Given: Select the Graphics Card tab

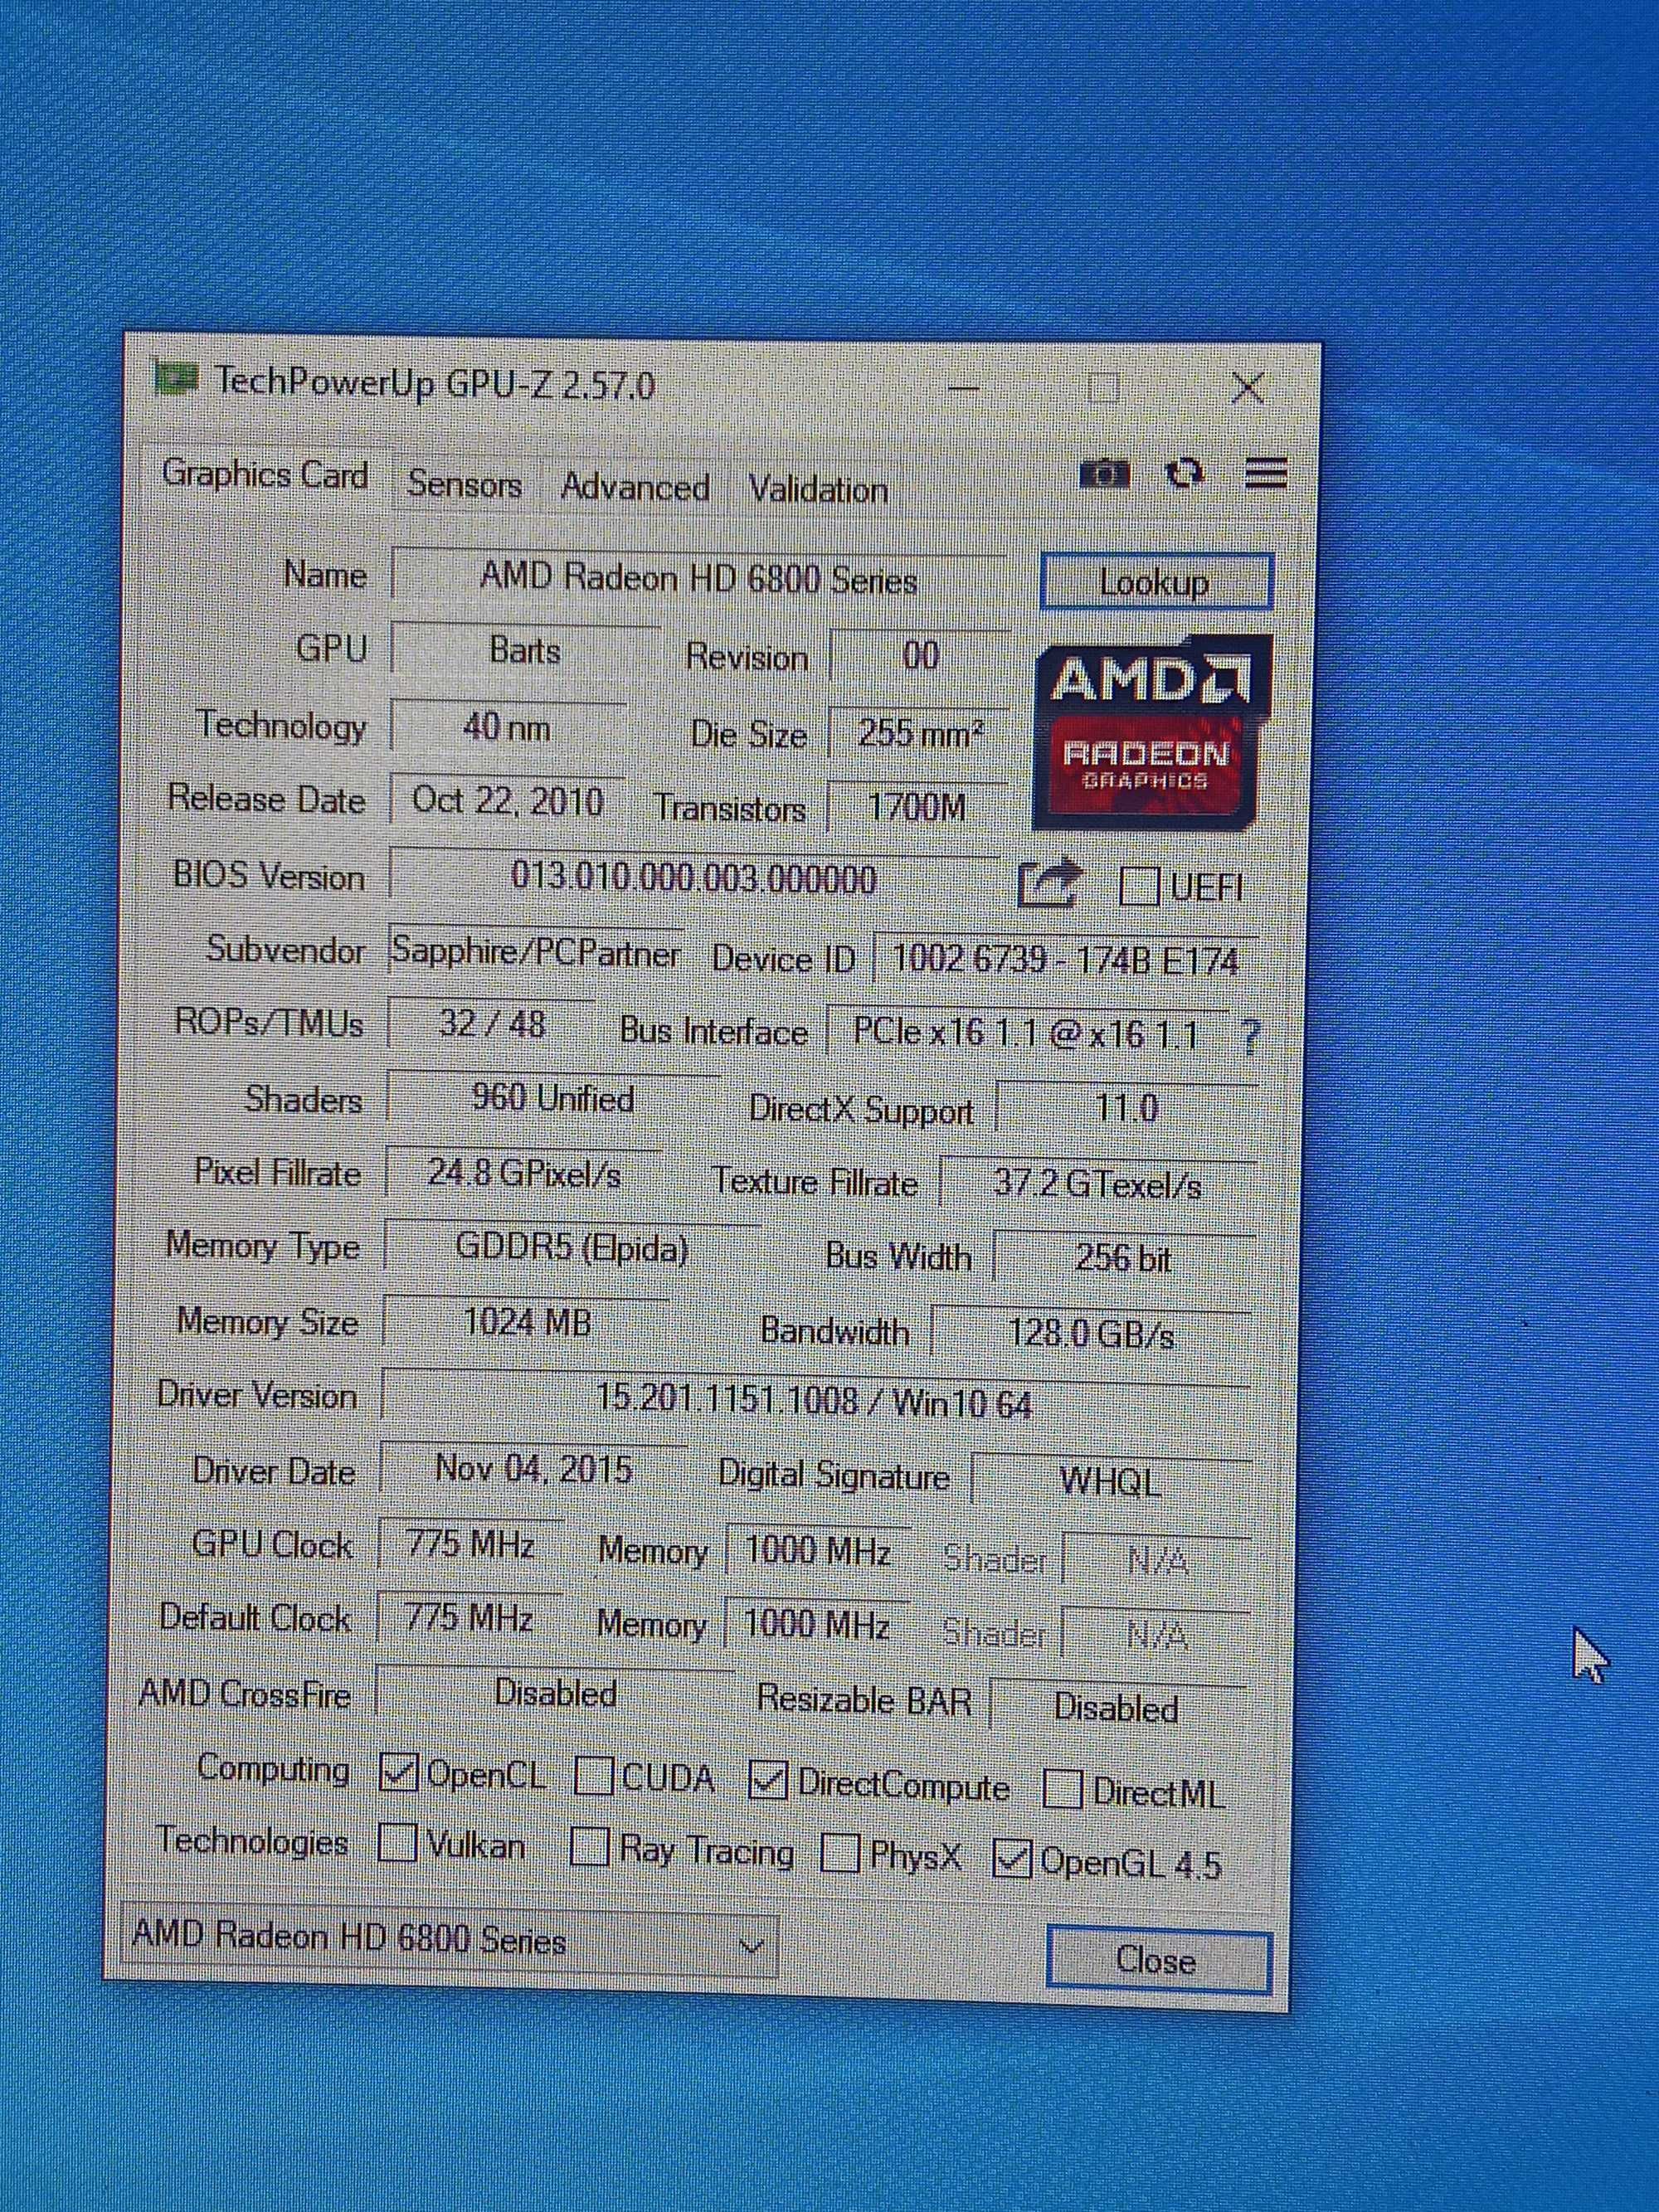Looking at the screenshot, I should 265,474.
